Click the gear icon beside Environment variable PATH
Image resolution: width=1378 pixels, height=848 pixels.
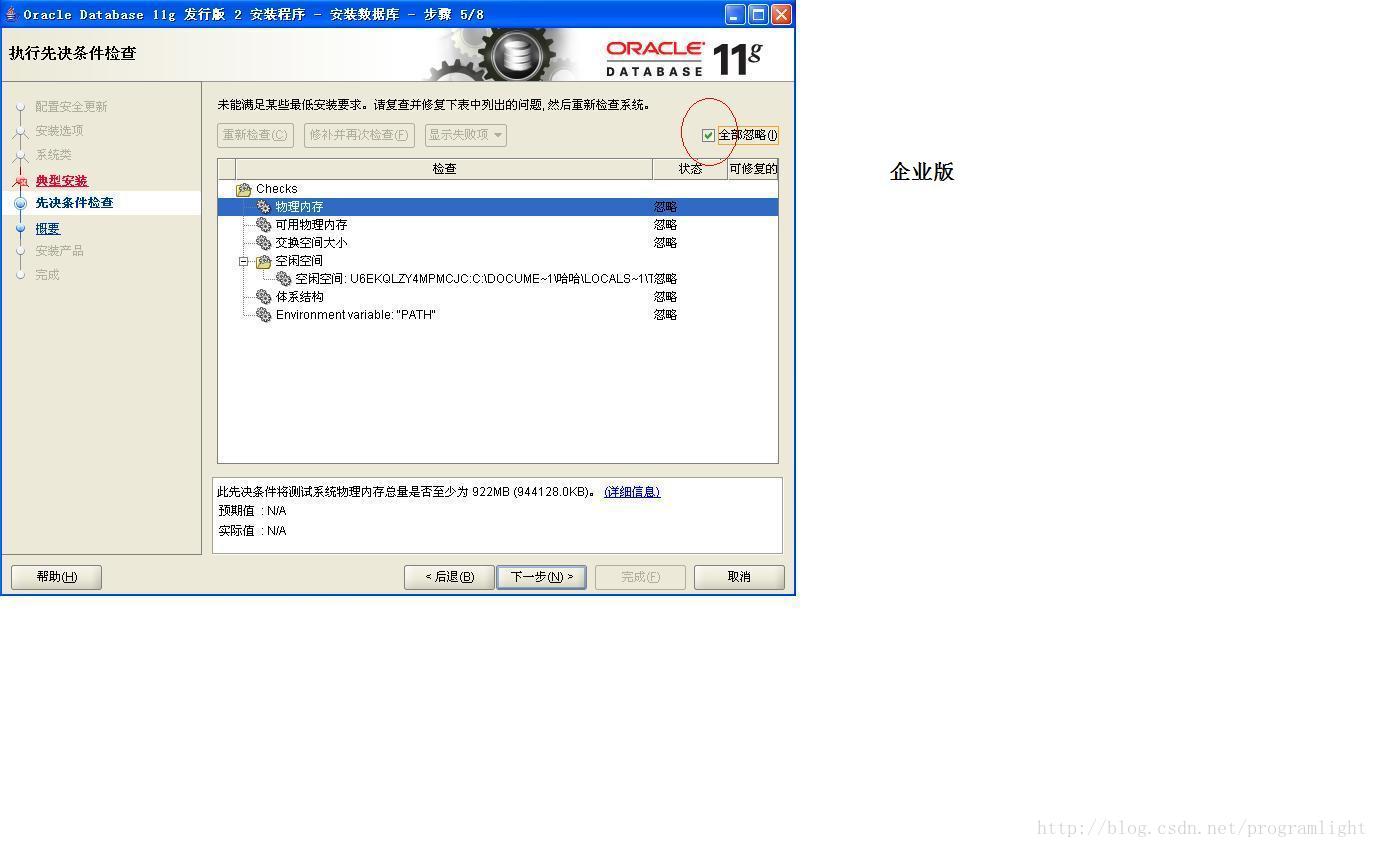pos(264,315)
